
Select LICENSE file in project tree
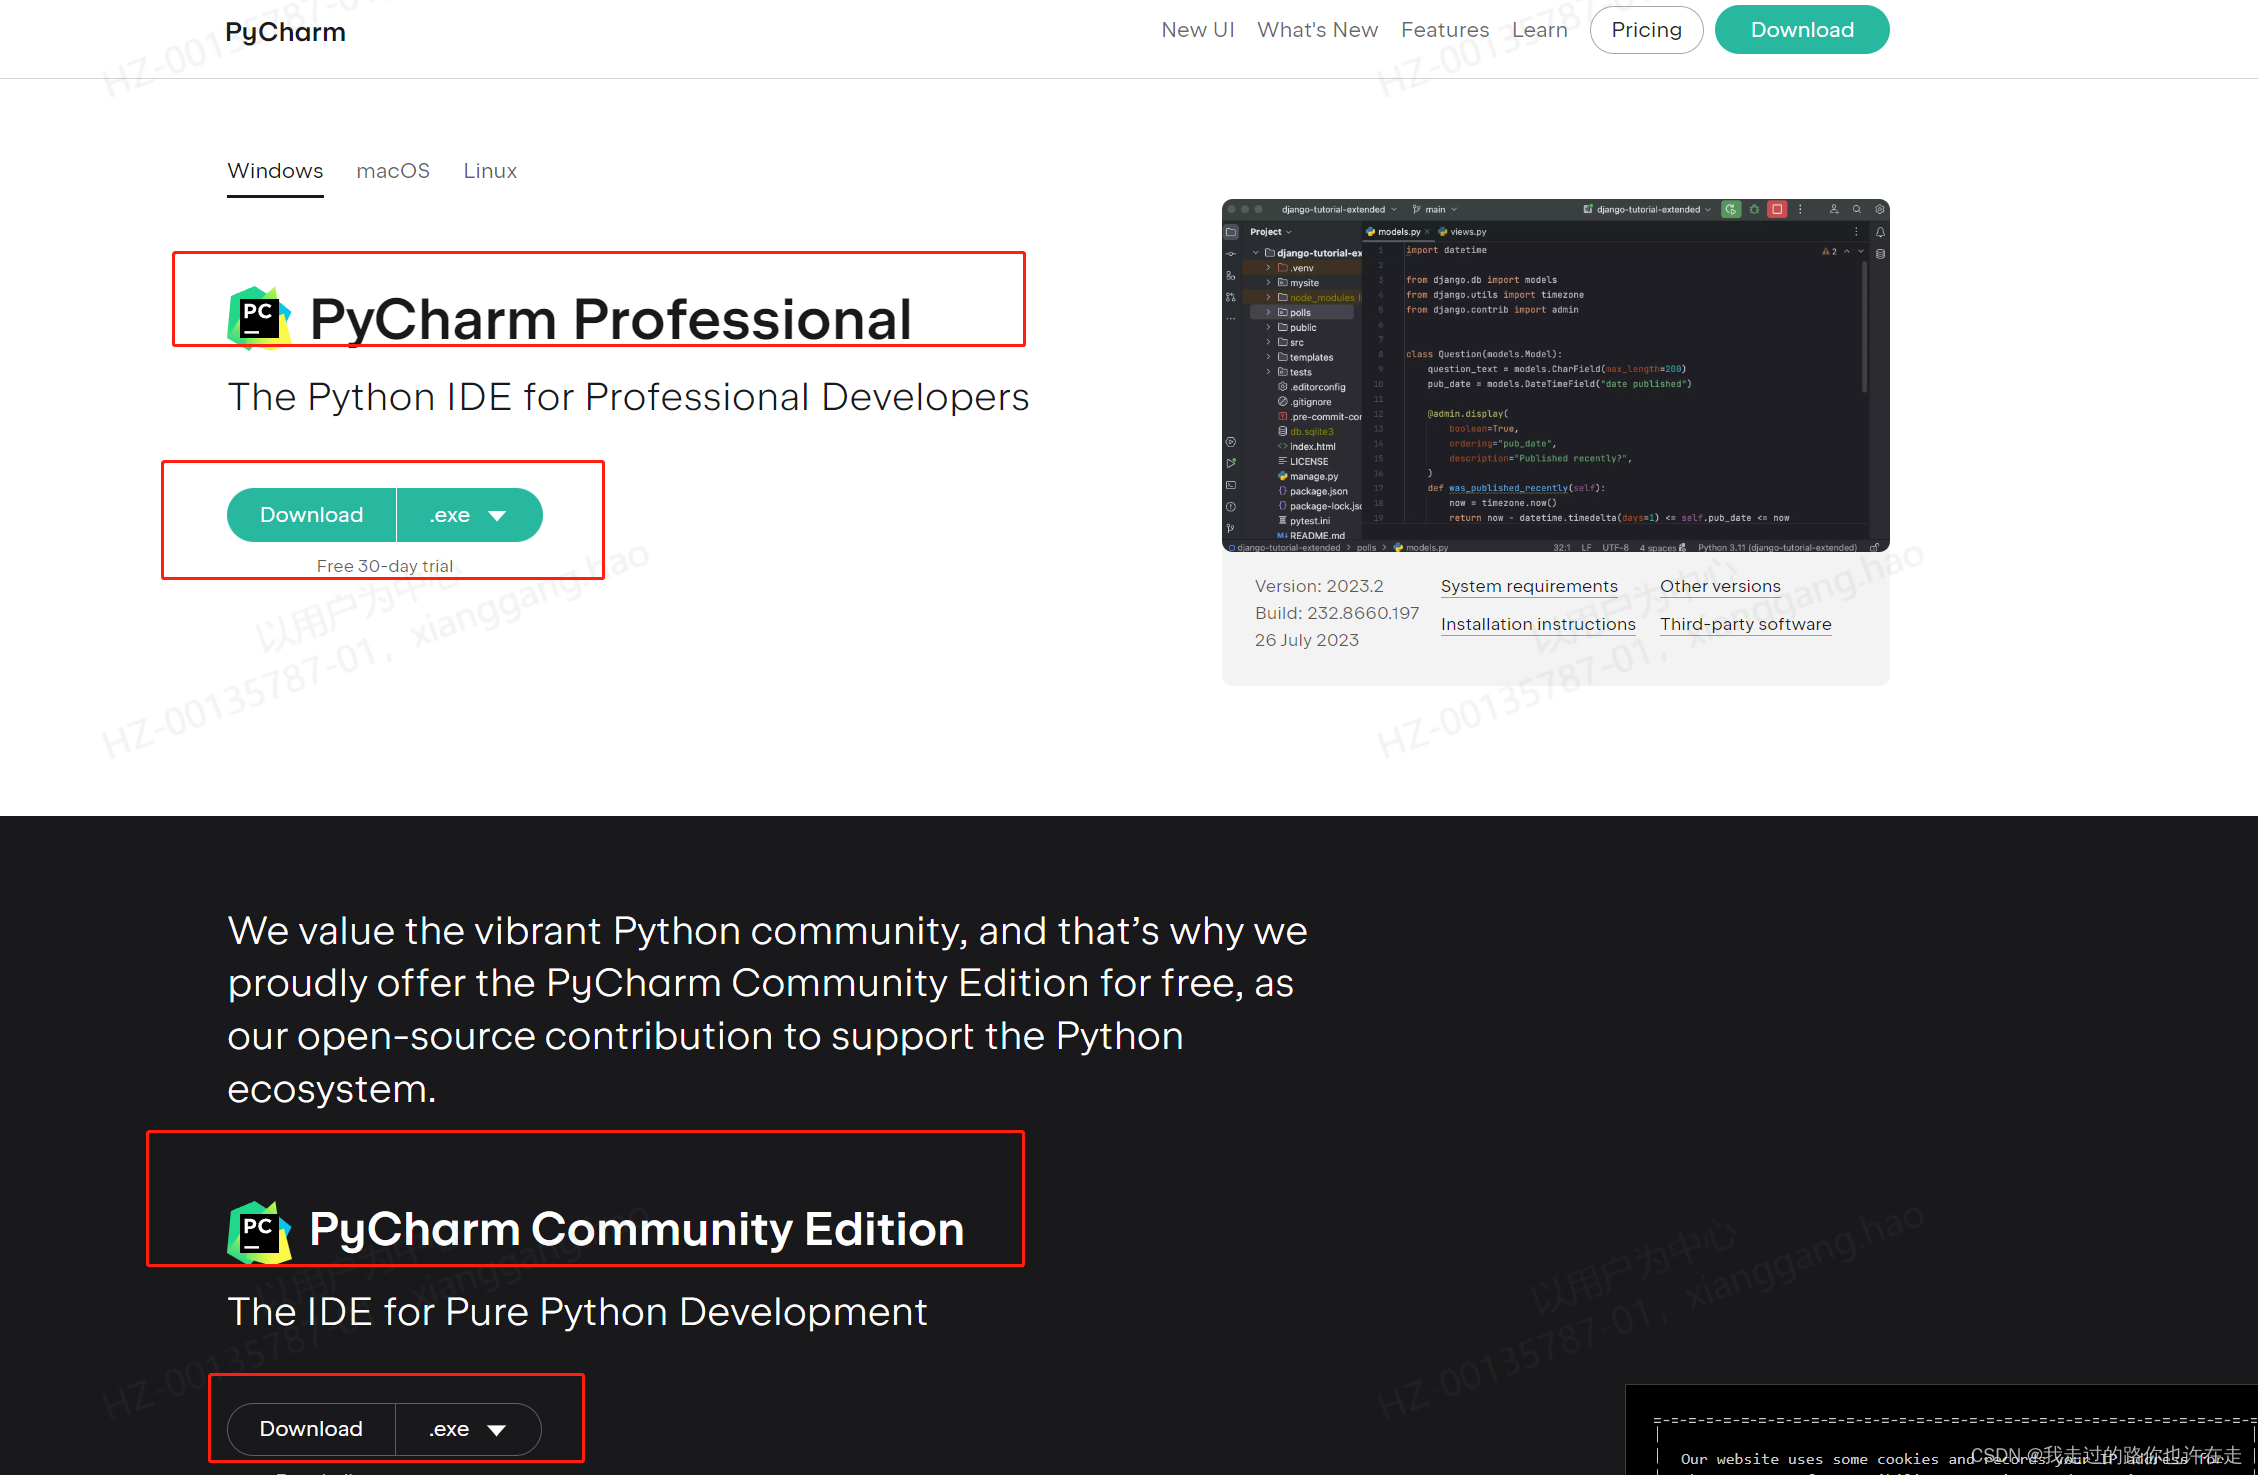coord(1303,461)
